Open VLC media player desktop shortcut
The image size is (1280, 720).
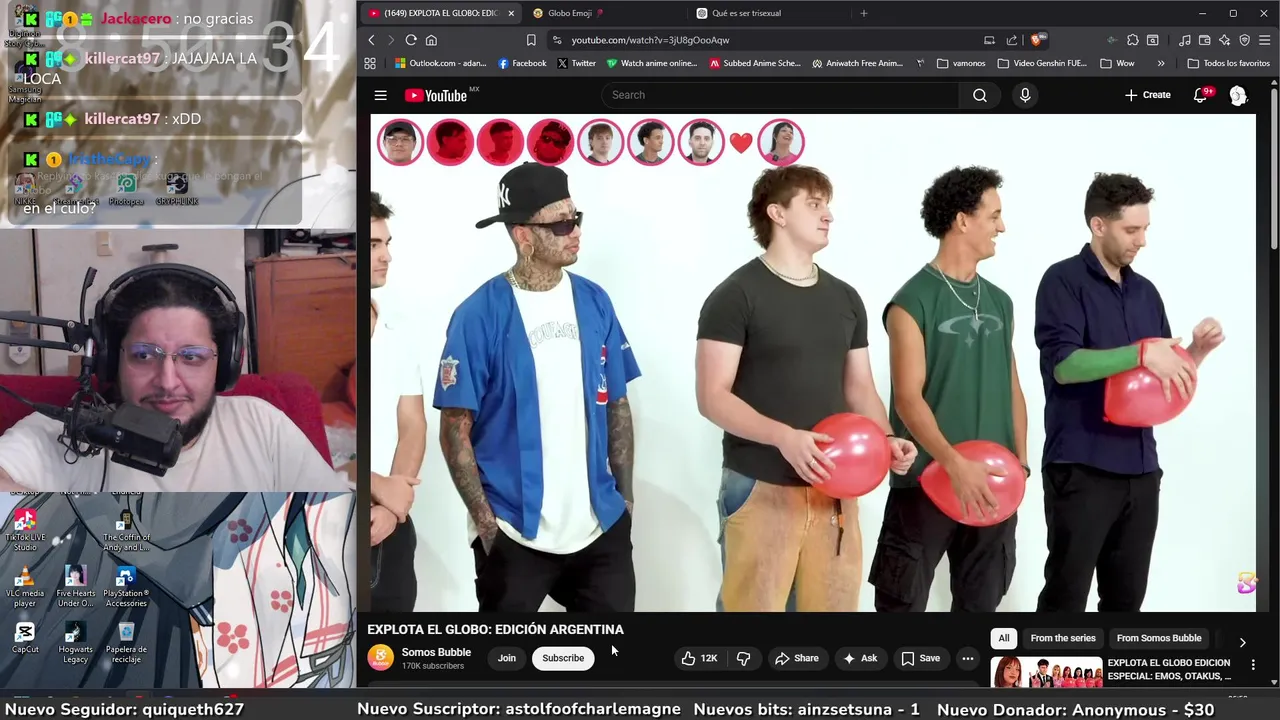pos(25,586)
